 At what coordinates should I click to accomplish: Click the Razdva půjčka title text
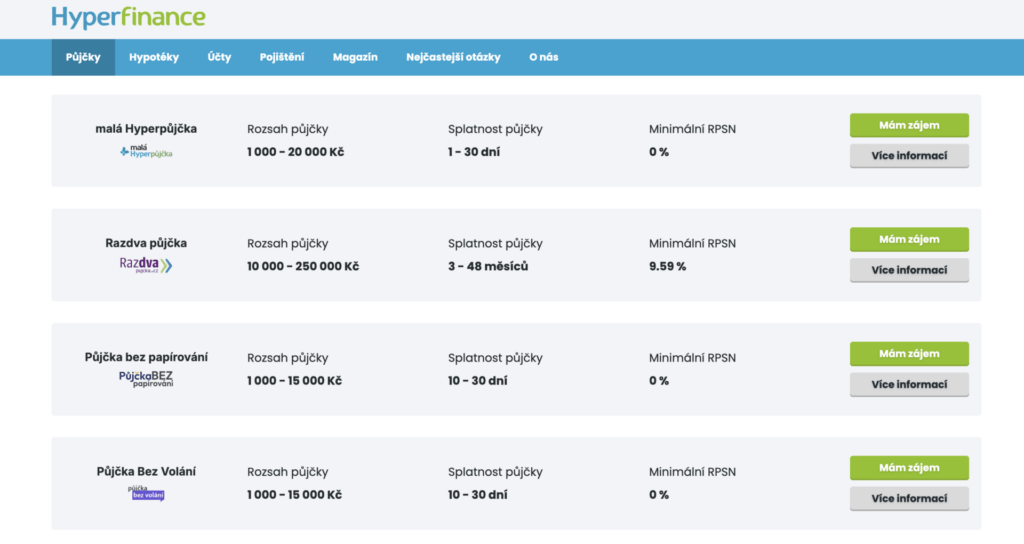(146, 243)
